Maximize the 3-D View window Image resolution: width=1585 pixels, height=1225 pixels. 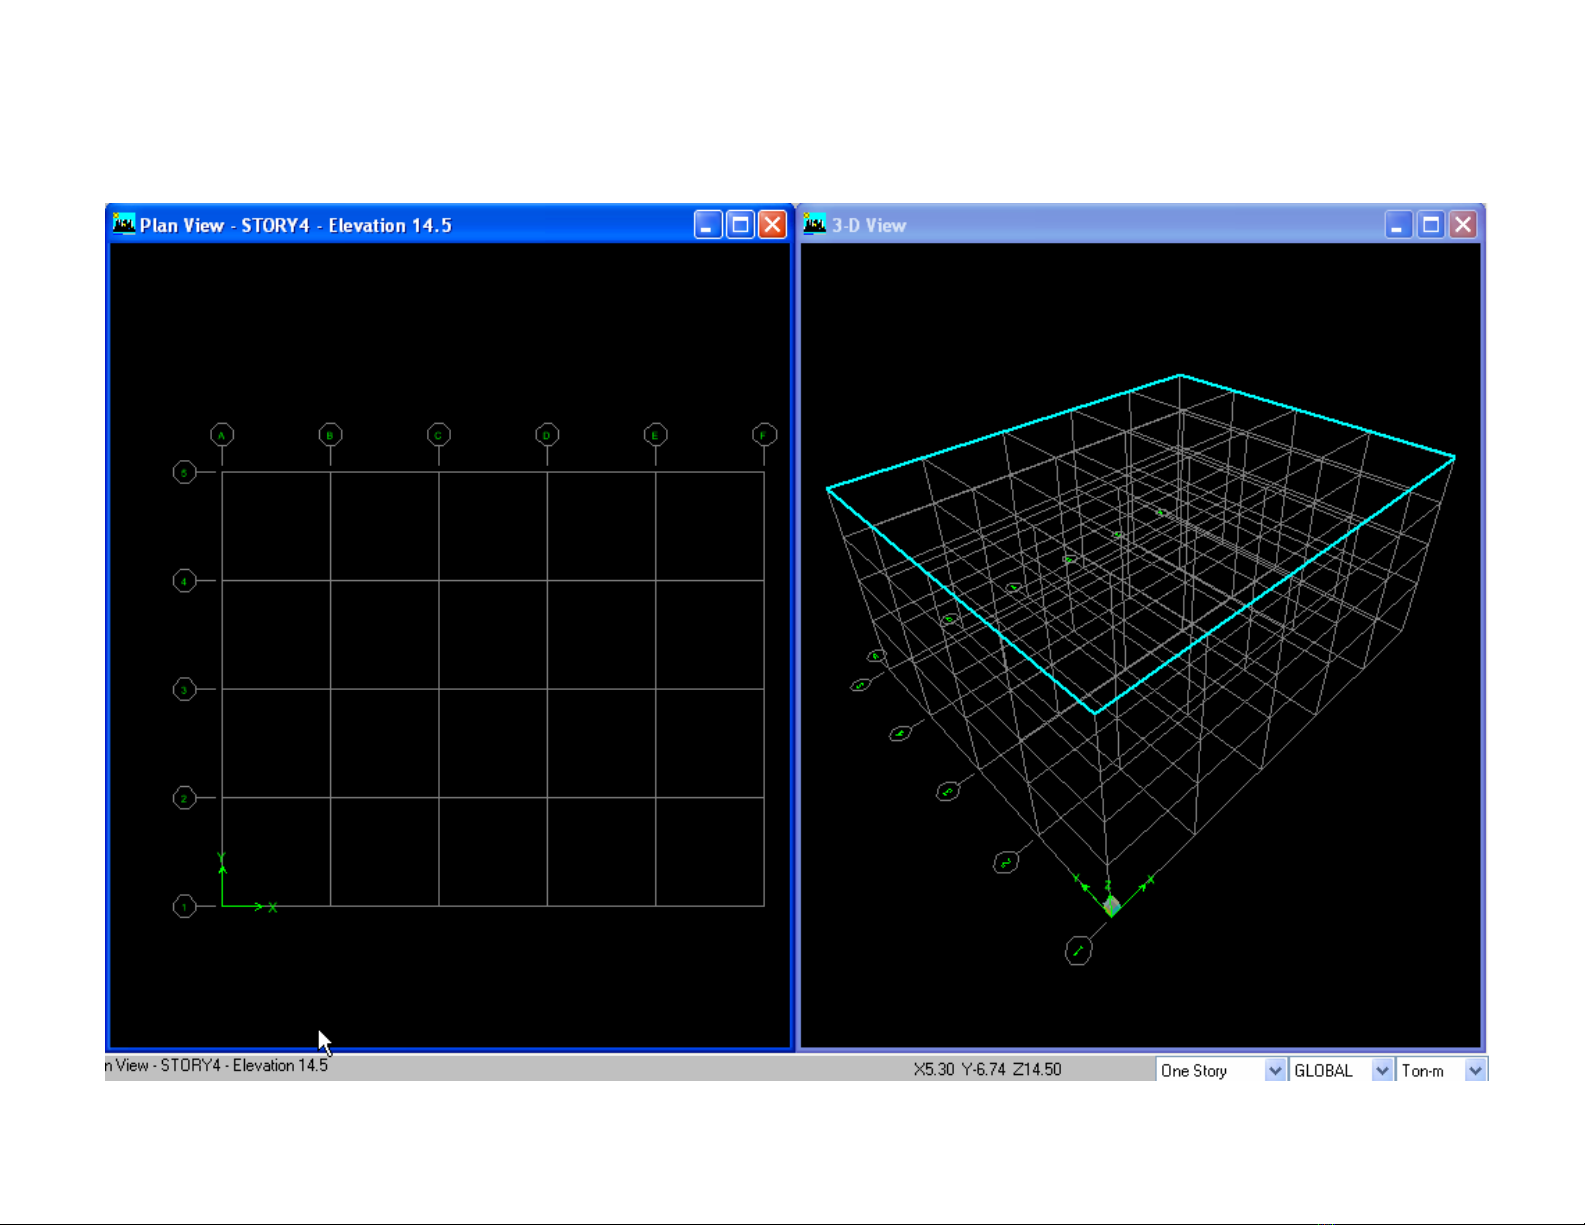[x=1431, y=225]
